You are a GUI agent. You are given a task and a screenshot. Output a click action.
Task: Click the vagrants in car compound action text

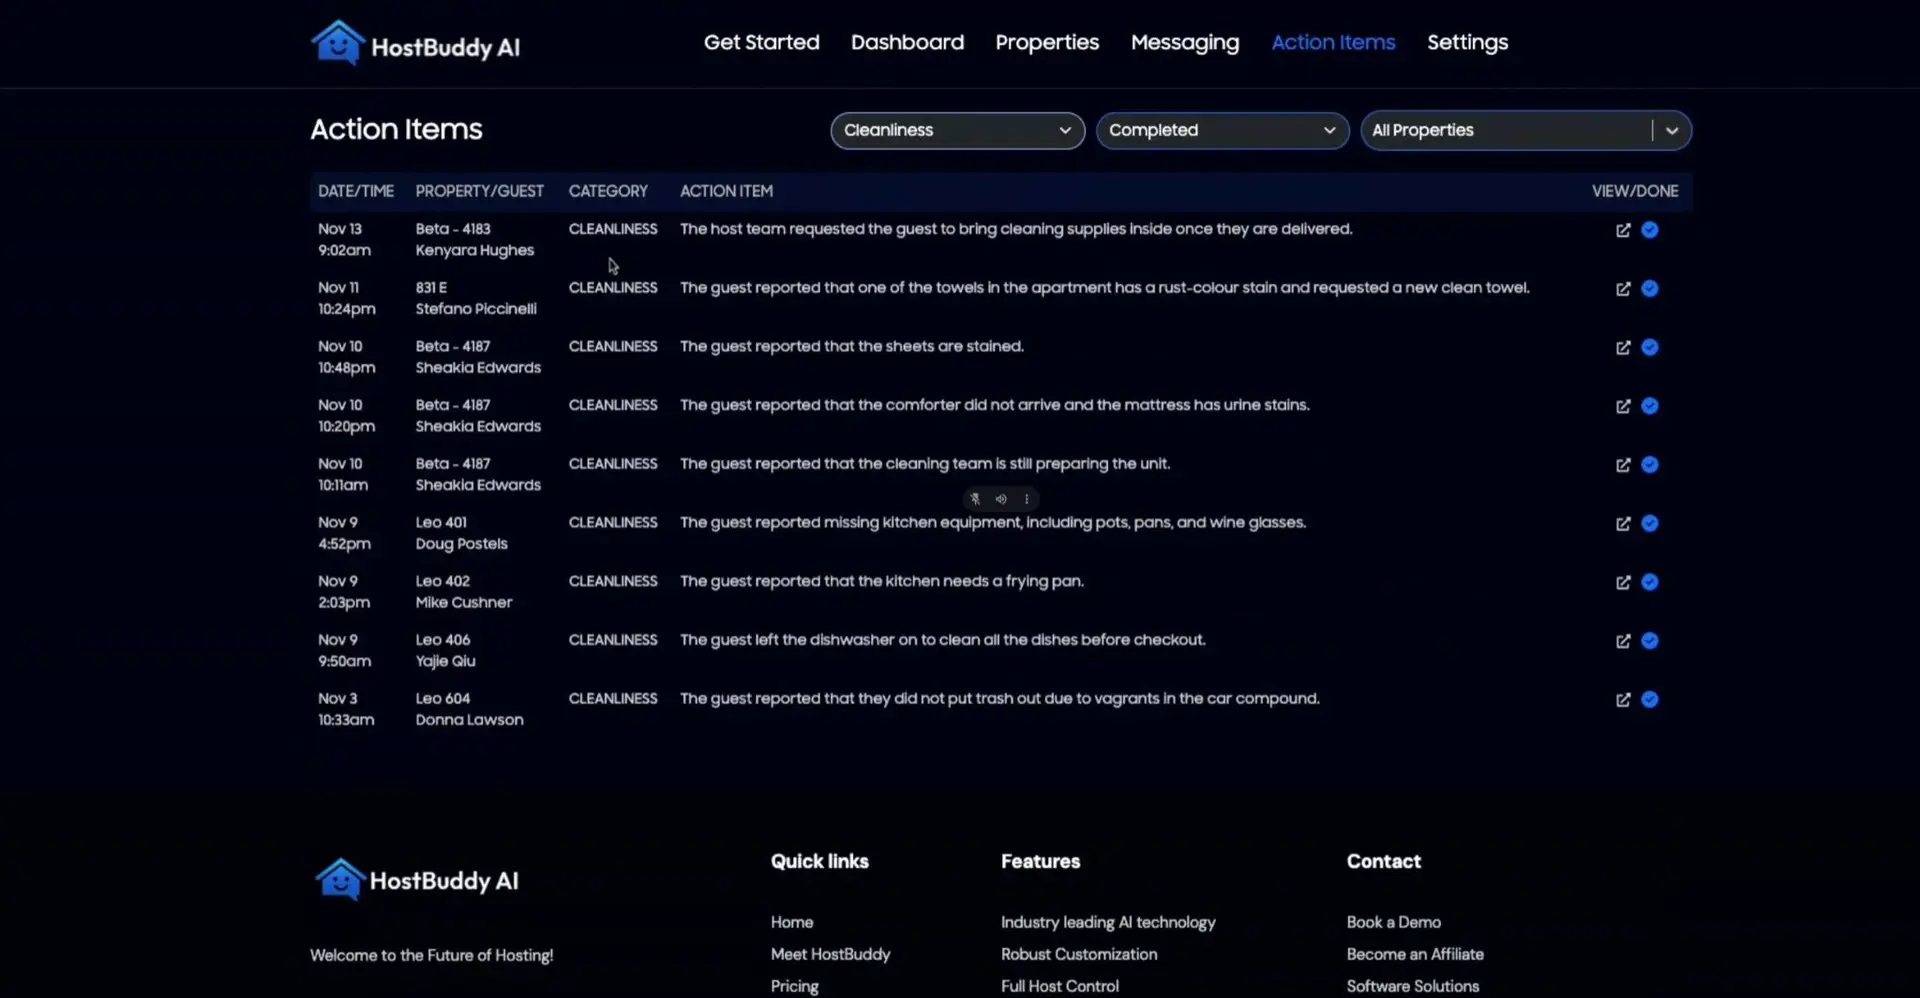coord(1000,699)
